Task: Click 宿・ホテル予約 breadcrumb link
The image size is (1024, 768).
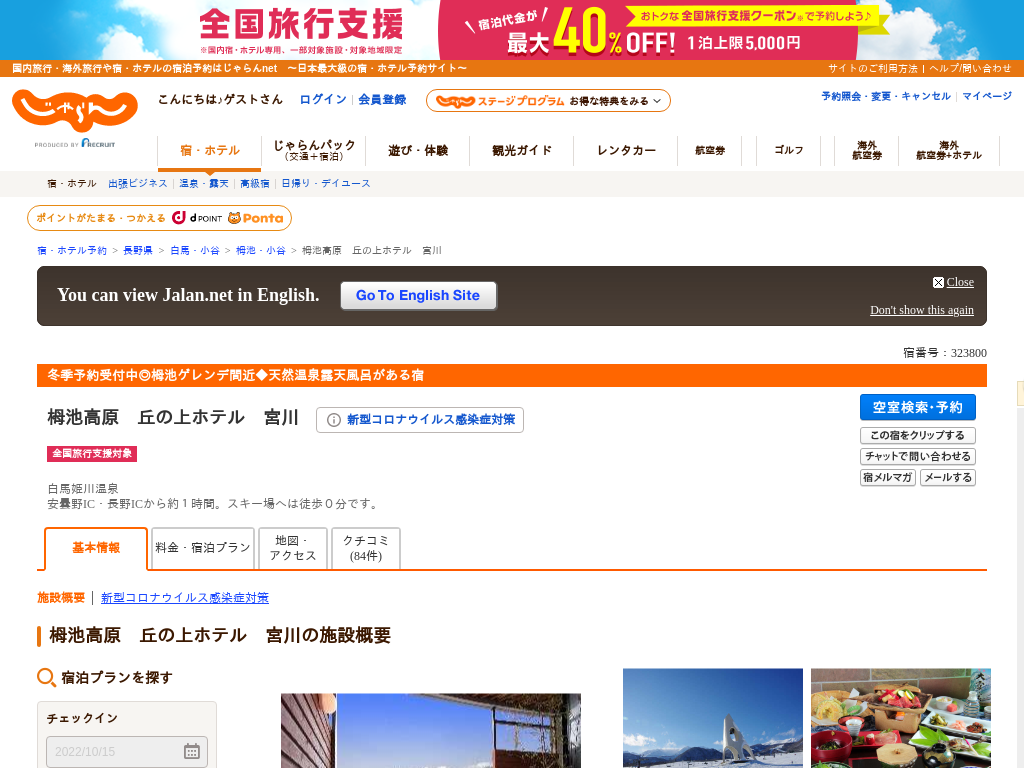Action: pyautogui.click(x=72, y=250)
